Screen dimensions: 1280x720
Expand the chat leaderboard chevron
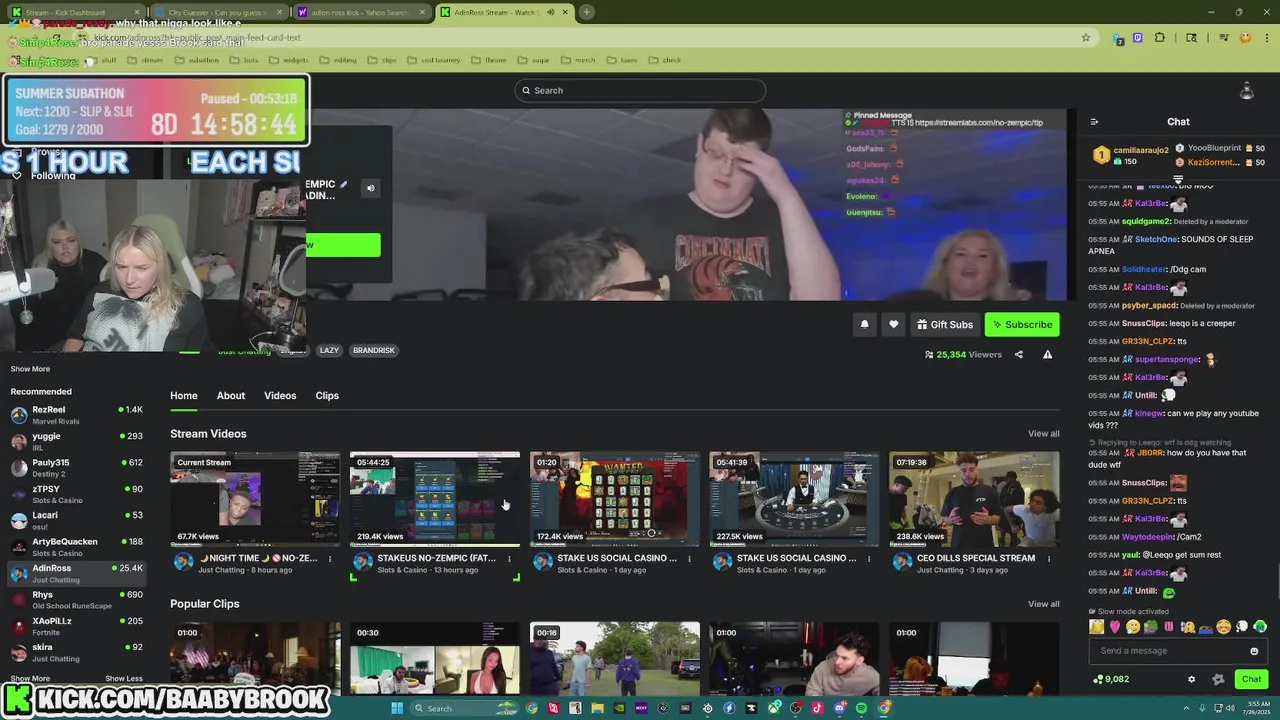(x=1178, y=180)
